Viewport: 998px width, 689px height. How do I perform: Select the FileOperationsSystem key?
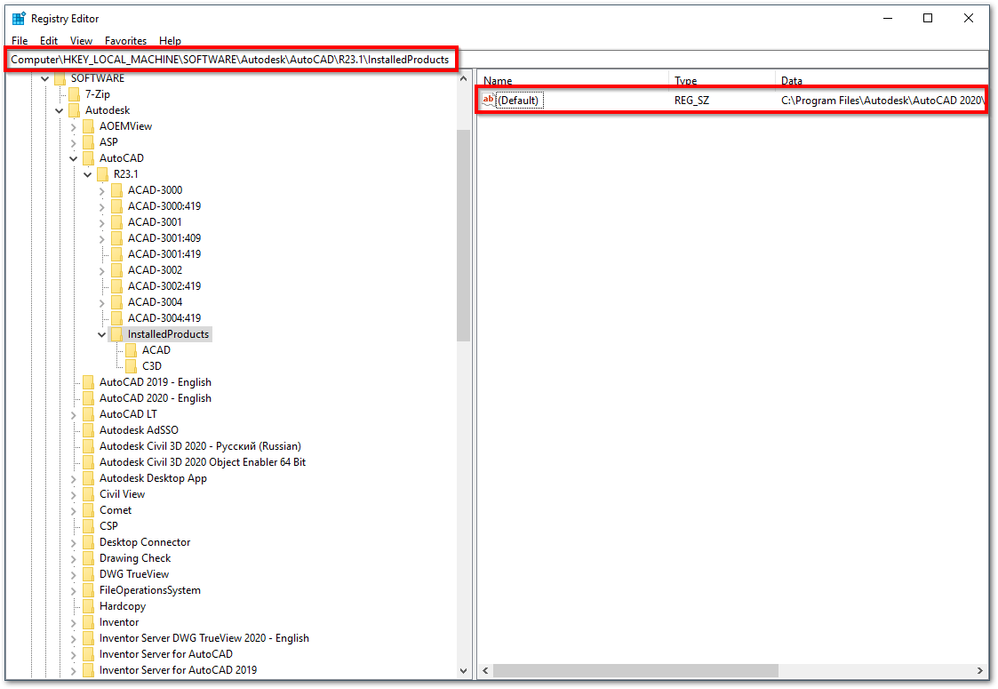[x=150, y=590]
